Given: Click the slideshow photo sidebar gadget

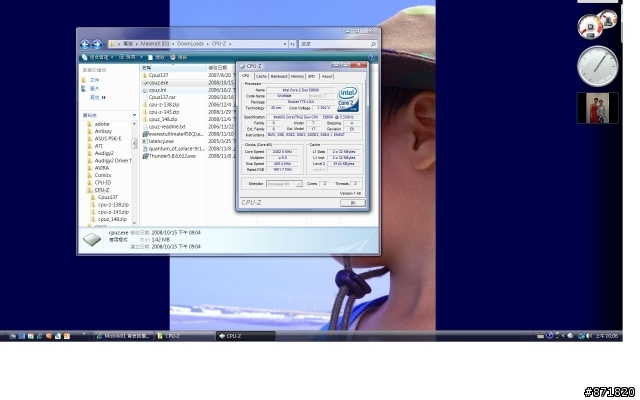Looking at the screenshot, I should tap(598, 108).
